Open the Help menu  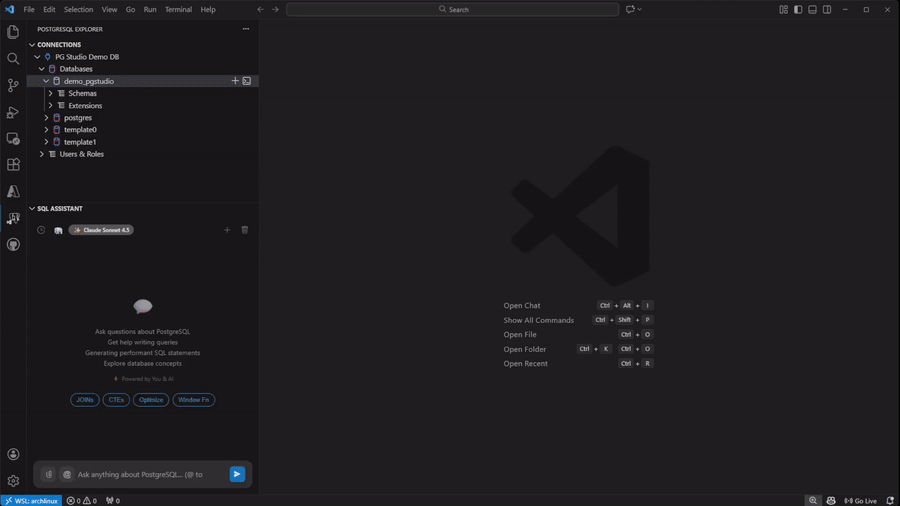tap(208, 9)
